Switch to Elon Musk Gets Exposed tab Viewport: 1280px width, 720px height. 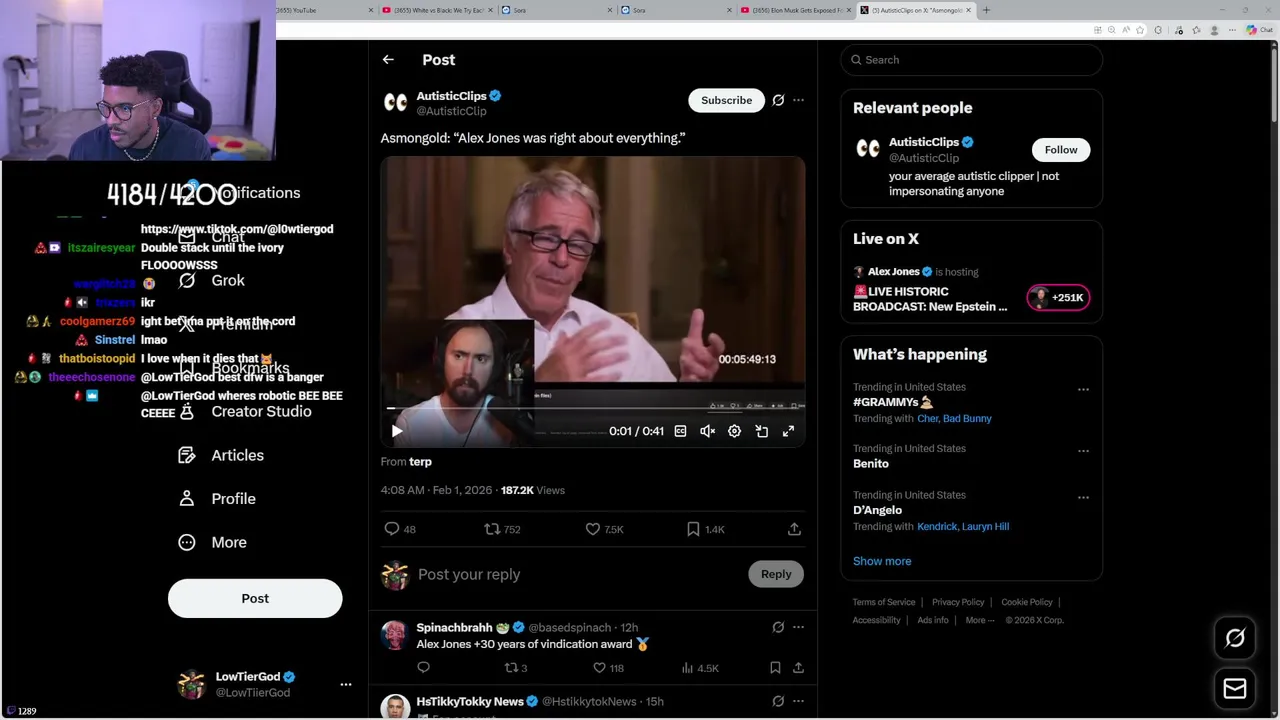pyautogui.click(x=796, y=10)
